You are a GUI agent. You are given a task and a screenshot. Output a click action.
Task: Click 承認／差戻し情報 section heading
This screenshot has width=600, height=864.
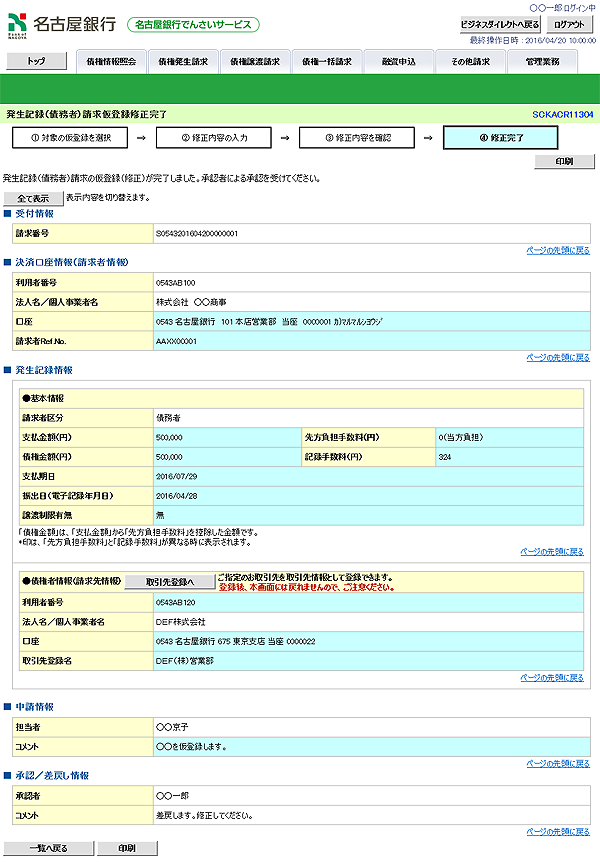[x=52, y=776]
